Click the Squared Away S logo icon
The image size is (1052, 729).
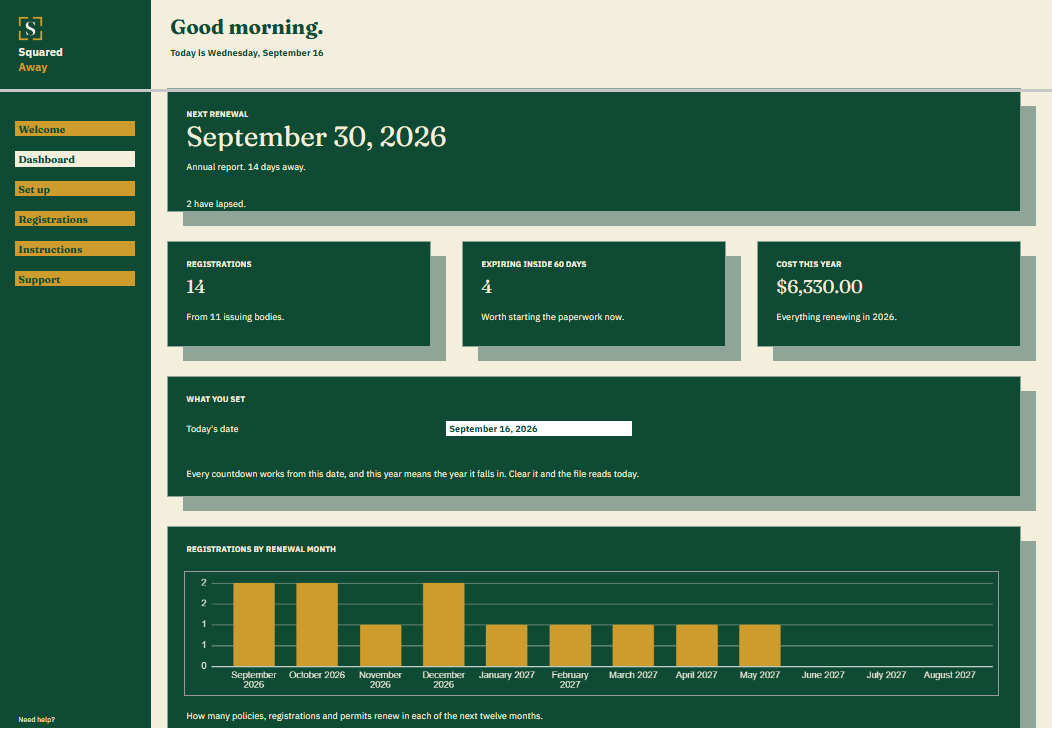coord(30,29)
